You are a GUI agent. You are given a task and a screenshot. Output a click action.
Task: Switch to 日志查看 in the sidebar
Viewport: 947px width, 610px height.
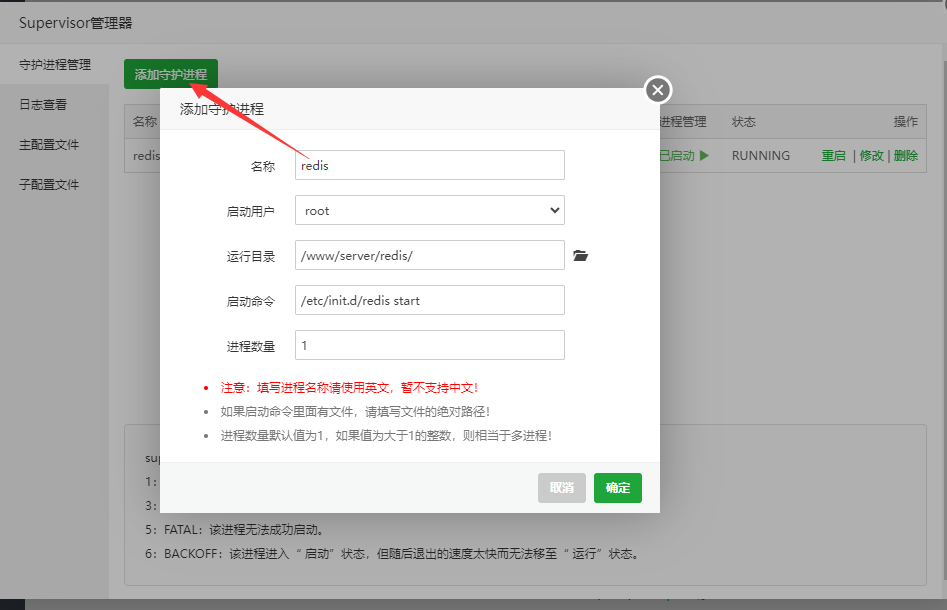[41, 104]
